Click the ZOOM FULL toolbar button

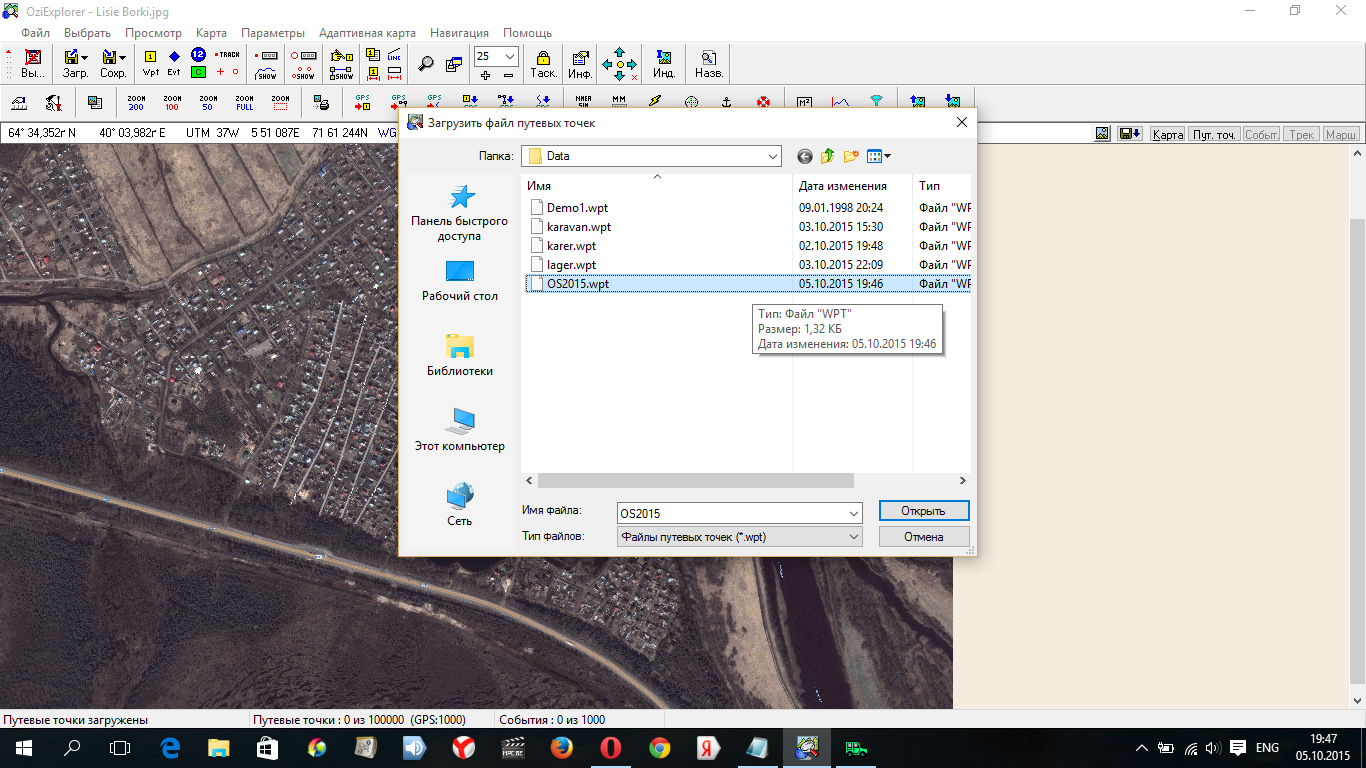(244, 102)
